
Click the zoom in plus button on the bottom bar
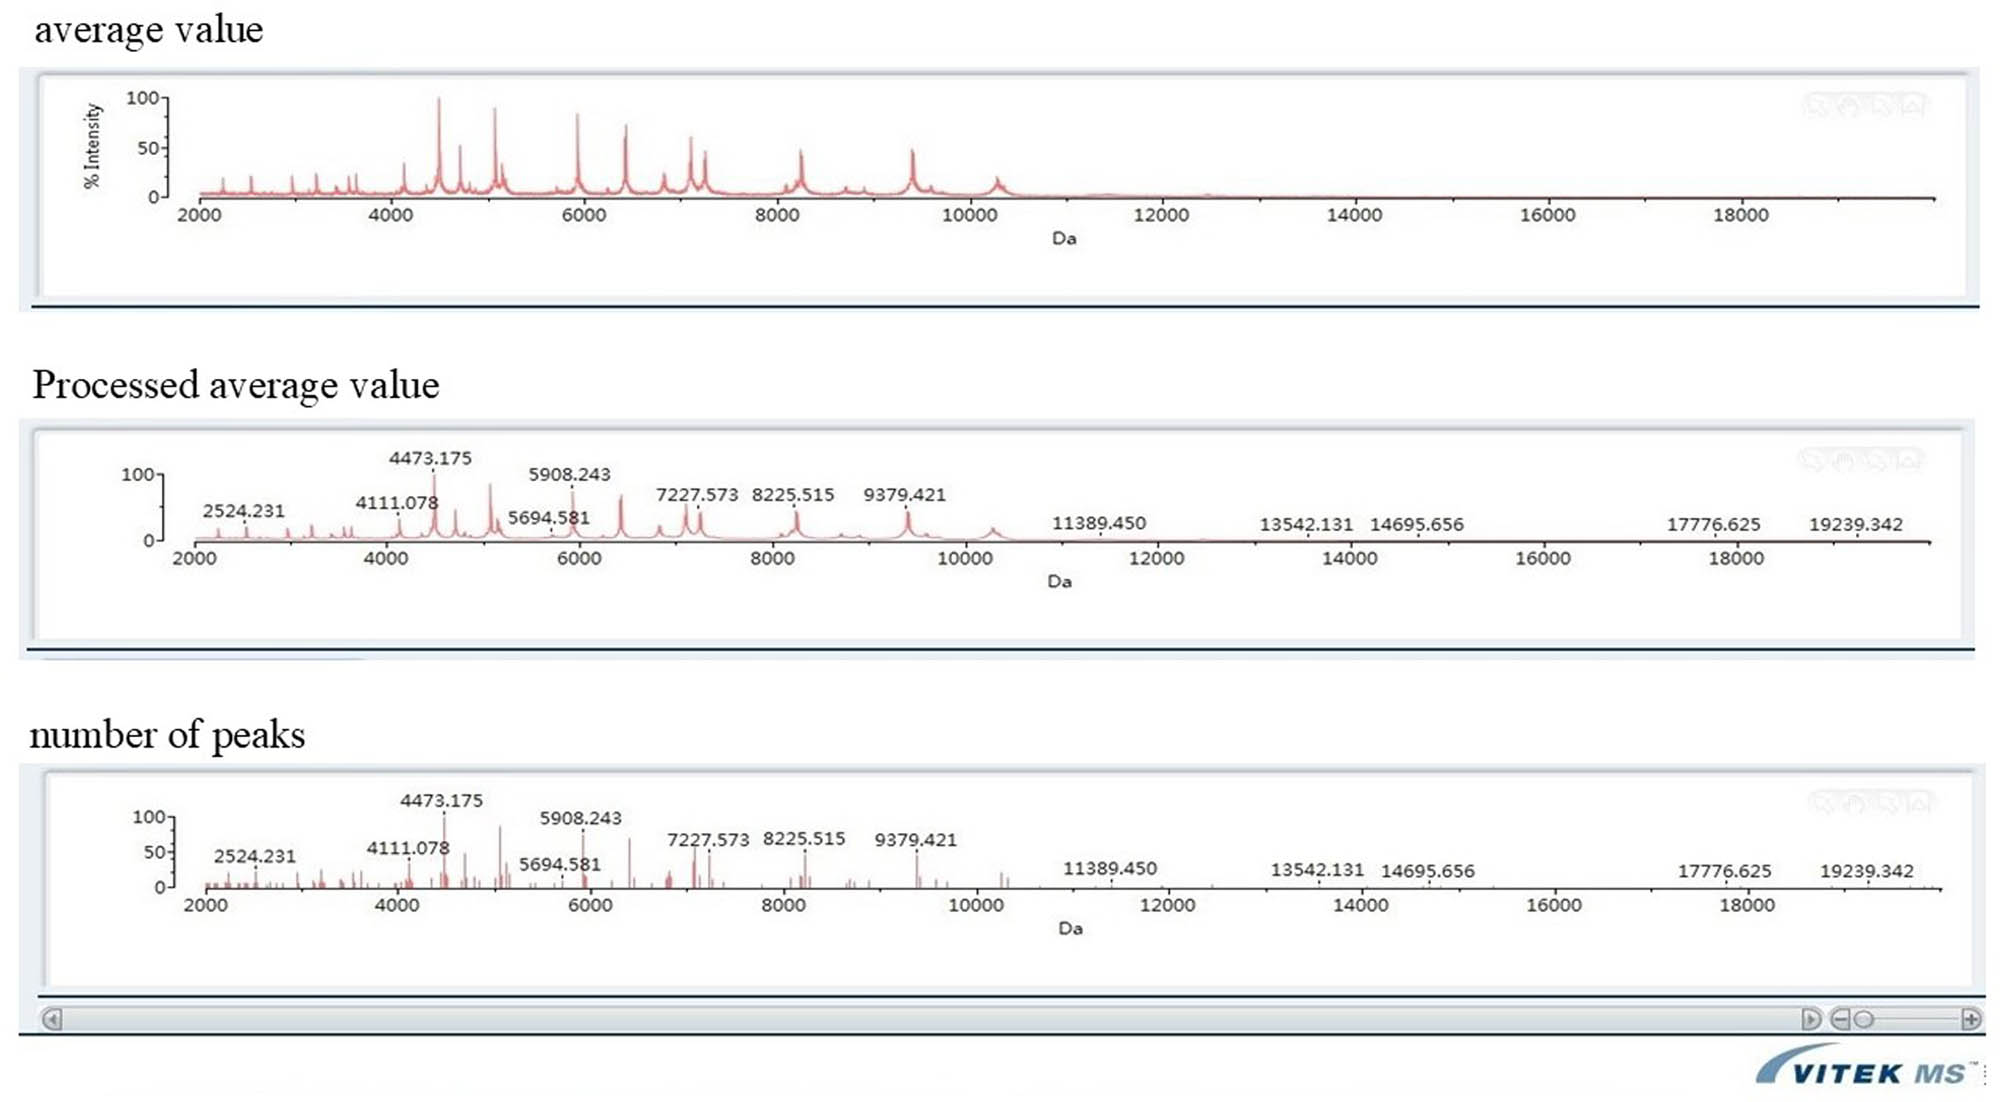pyautogui.click(x=1969, y=1018)
